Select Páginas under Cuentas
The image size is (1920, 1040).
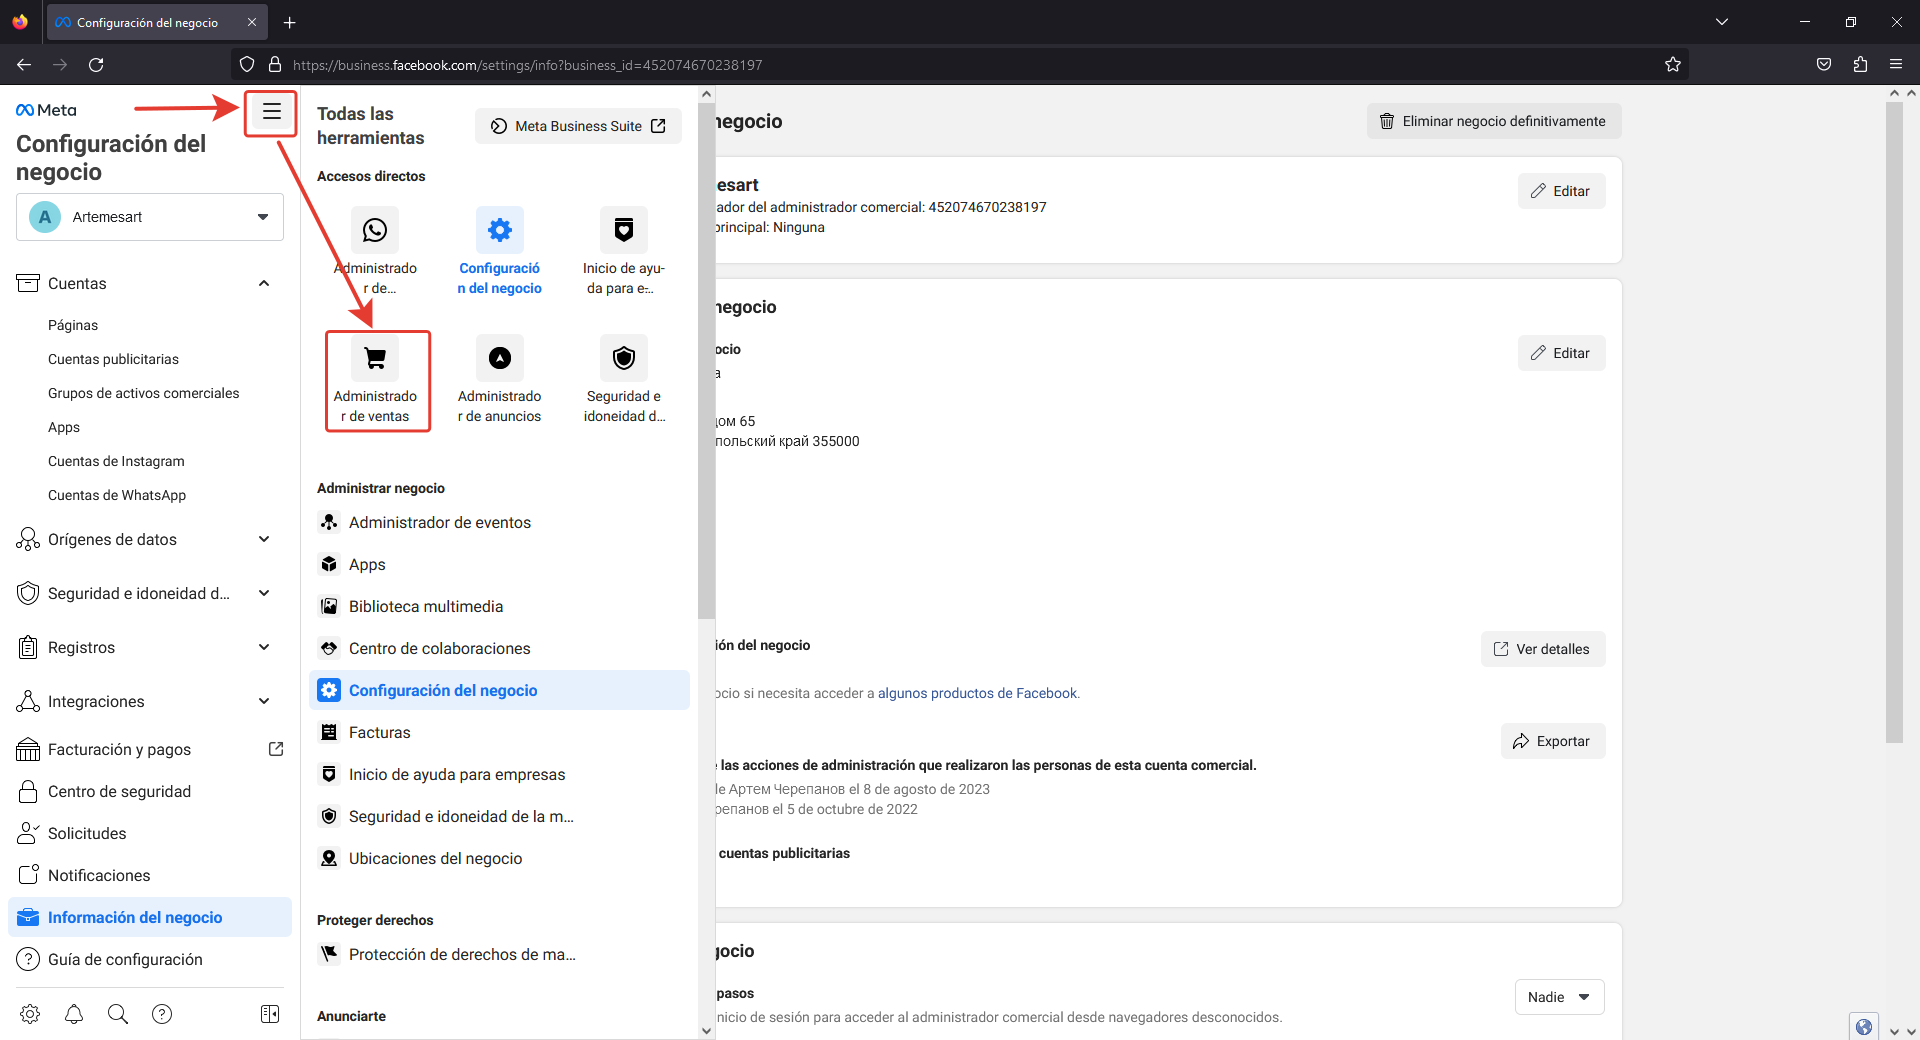(x=73, y=325)
